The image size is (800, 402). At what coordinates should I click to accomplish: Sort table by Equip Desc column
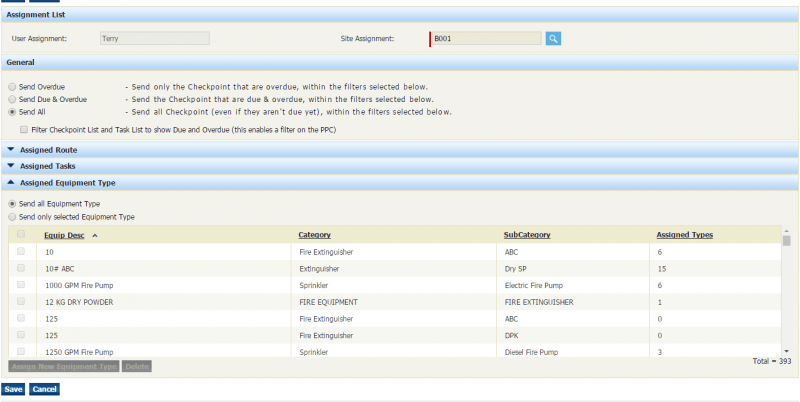(x=64, y=235)
